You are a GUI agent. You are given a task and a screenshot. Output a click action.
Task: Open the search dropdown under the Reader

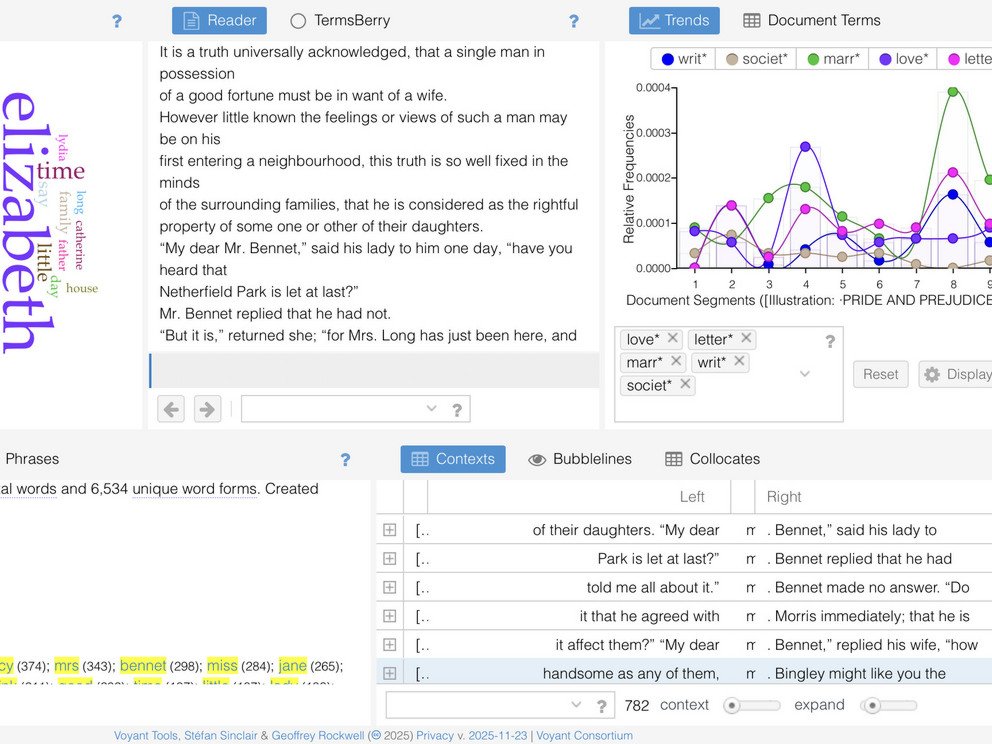tap(431, 408)
